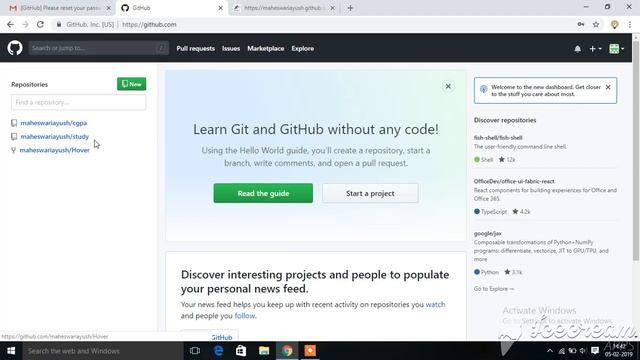Click Search the web and Windows box
Image resolution: width=640 pixels, height=360 pixels.
coord(103,351)
